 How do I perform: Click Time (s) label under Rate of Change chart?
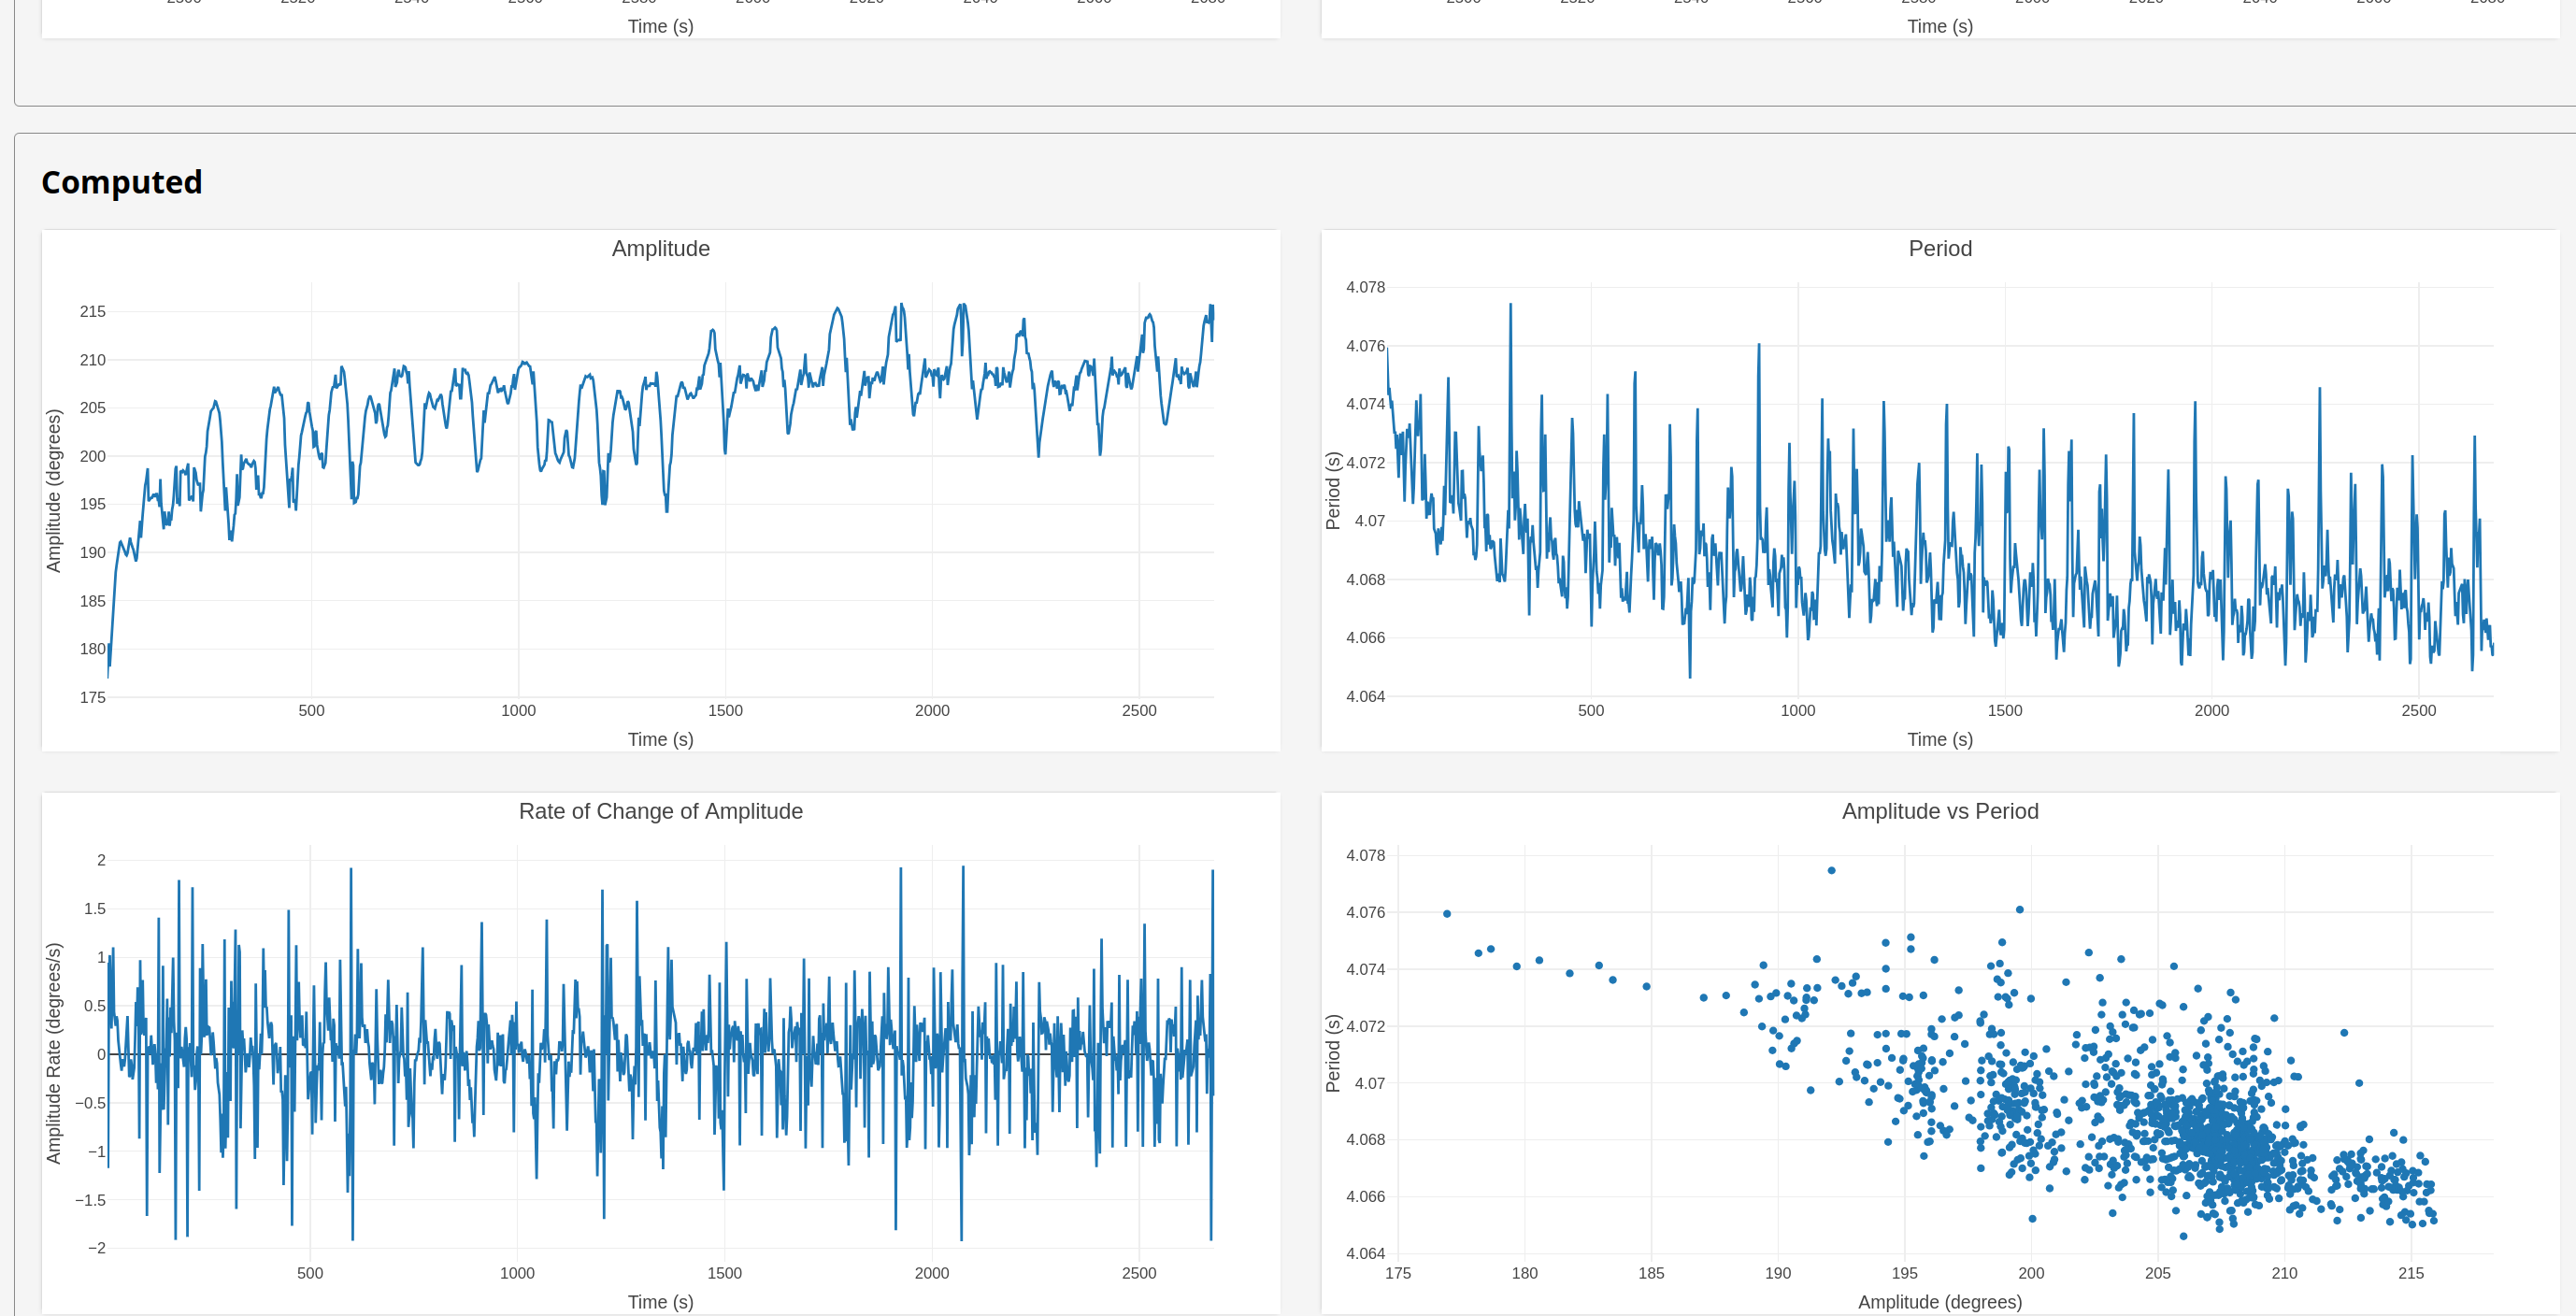[660, 1301]
